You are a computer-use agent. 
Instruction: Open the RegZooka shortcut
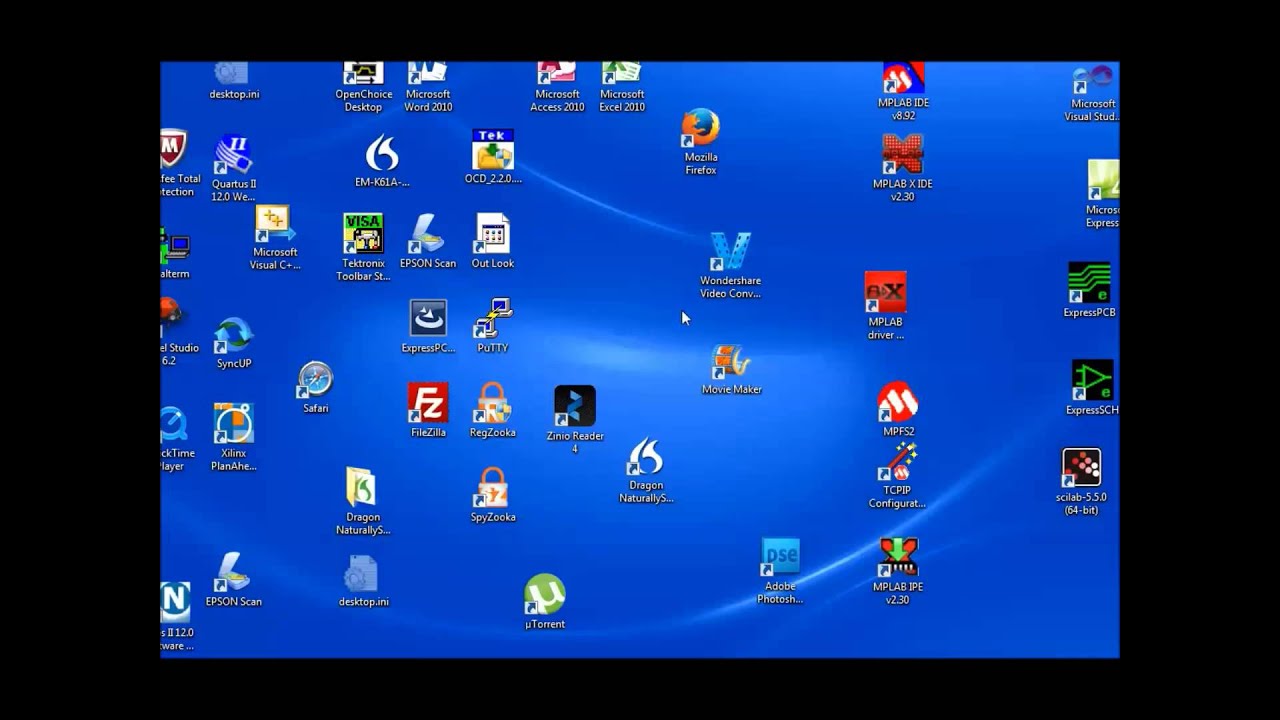point(492,410)
